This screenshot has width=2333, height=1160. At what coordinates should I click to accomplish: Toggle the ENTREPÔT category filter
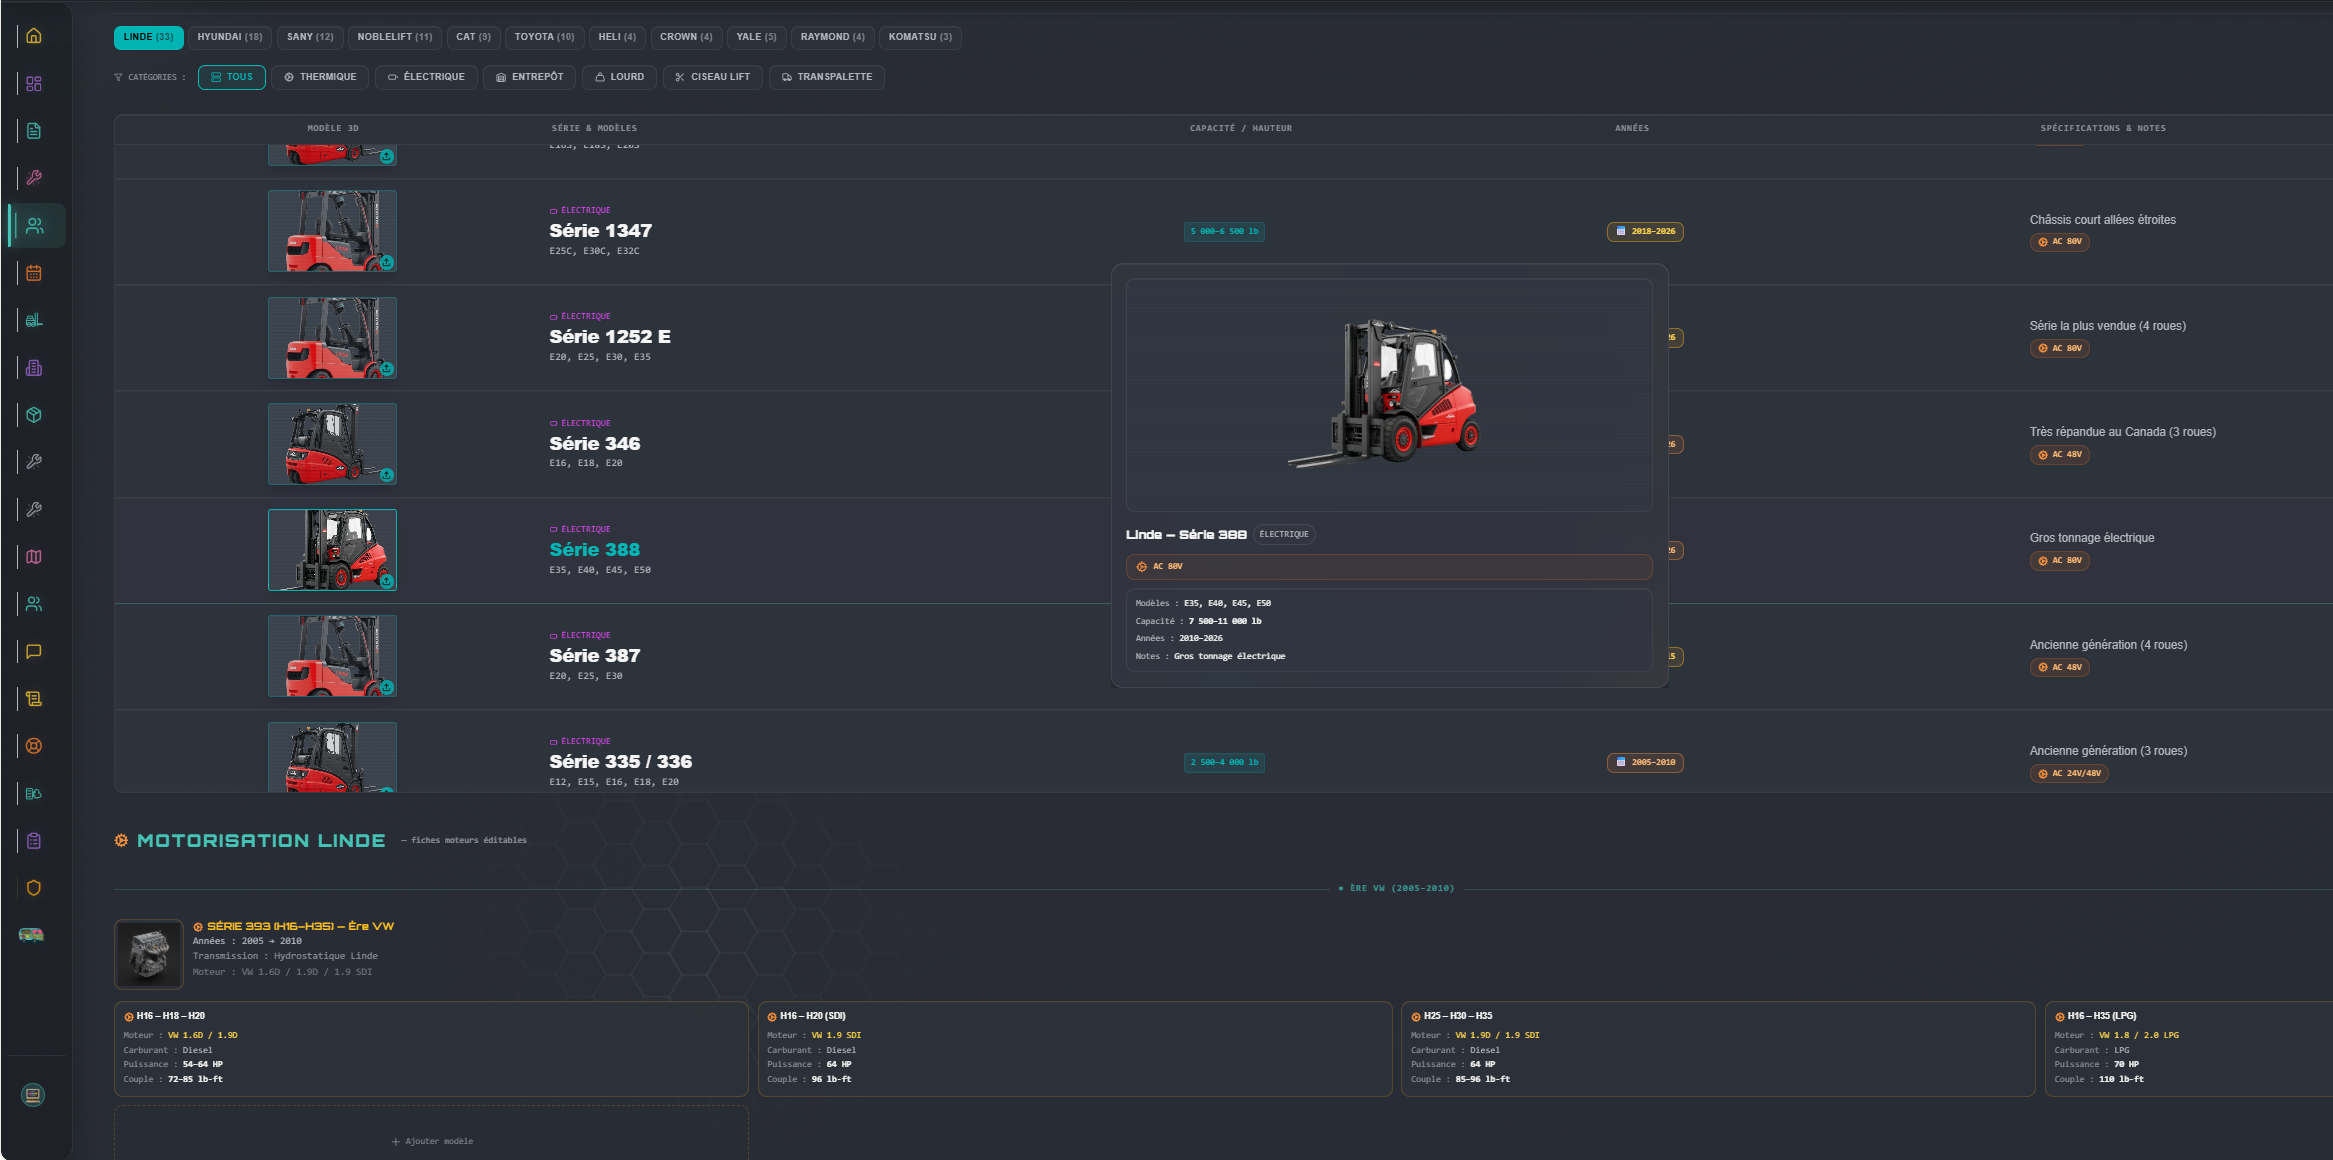[x=530, y=77]
